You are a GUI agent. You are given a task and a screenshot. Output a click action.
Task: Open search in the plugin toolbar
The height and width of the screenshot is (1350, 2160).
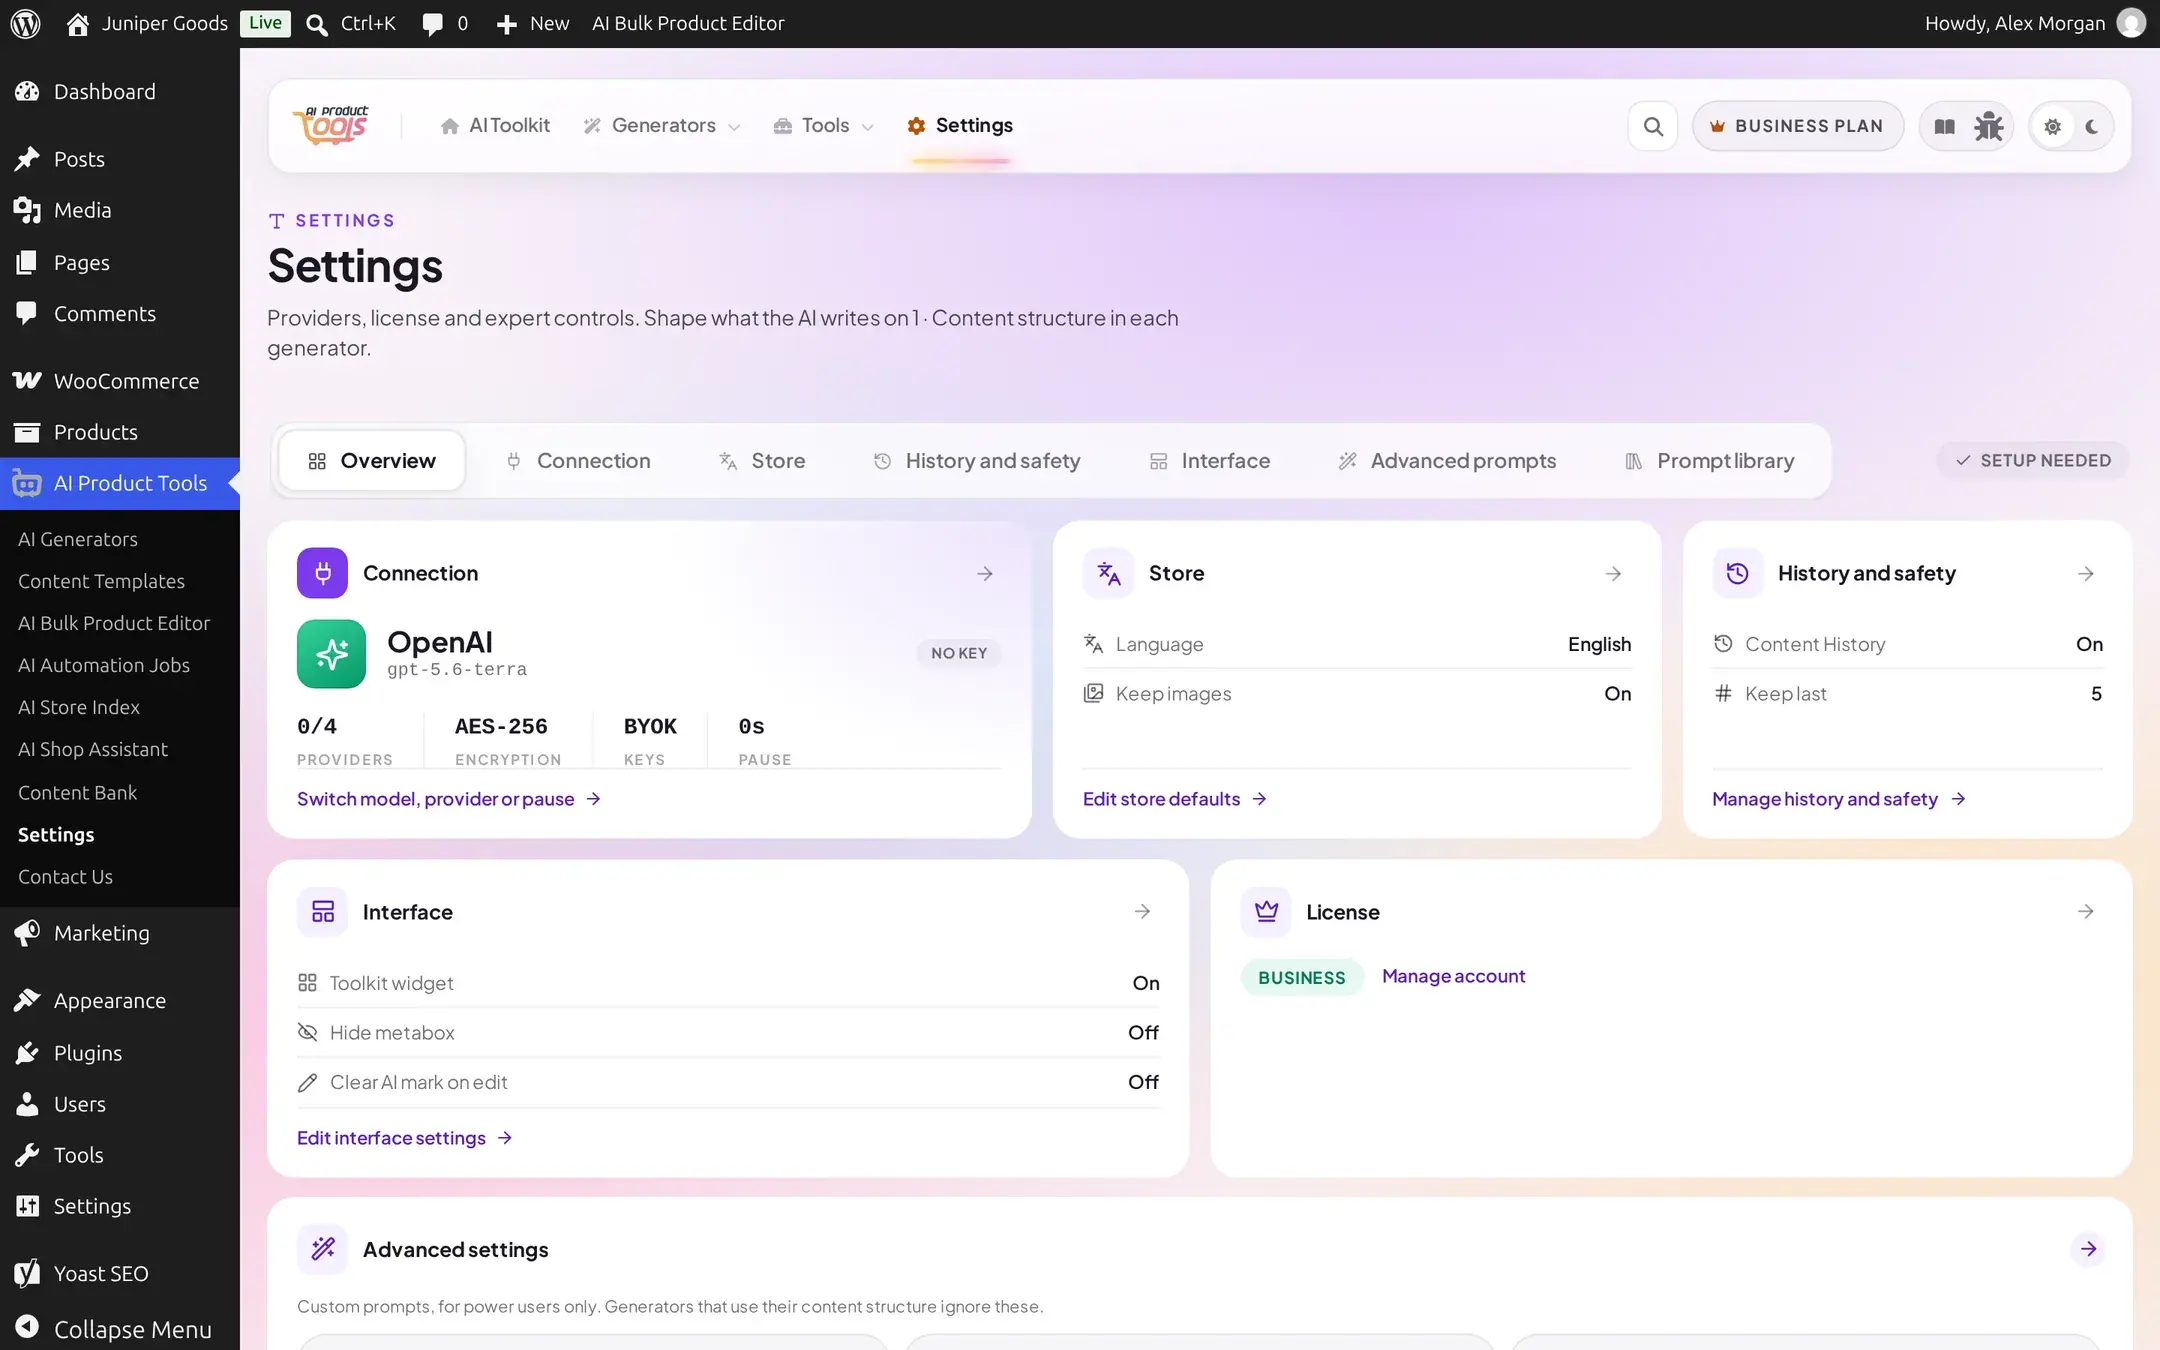(1653, 126)
